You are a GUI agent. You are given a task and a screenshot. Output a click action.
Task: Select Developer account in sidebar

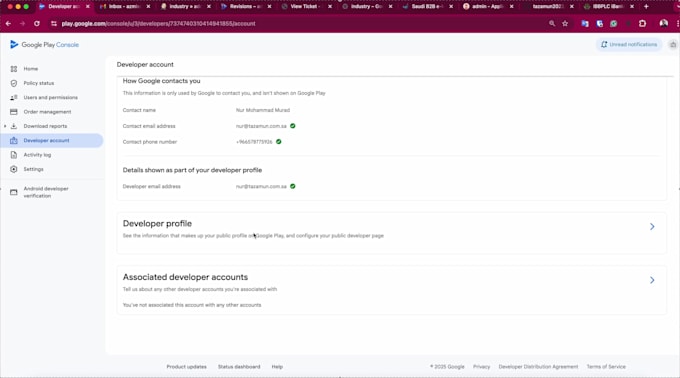click(x=51, y=140)
